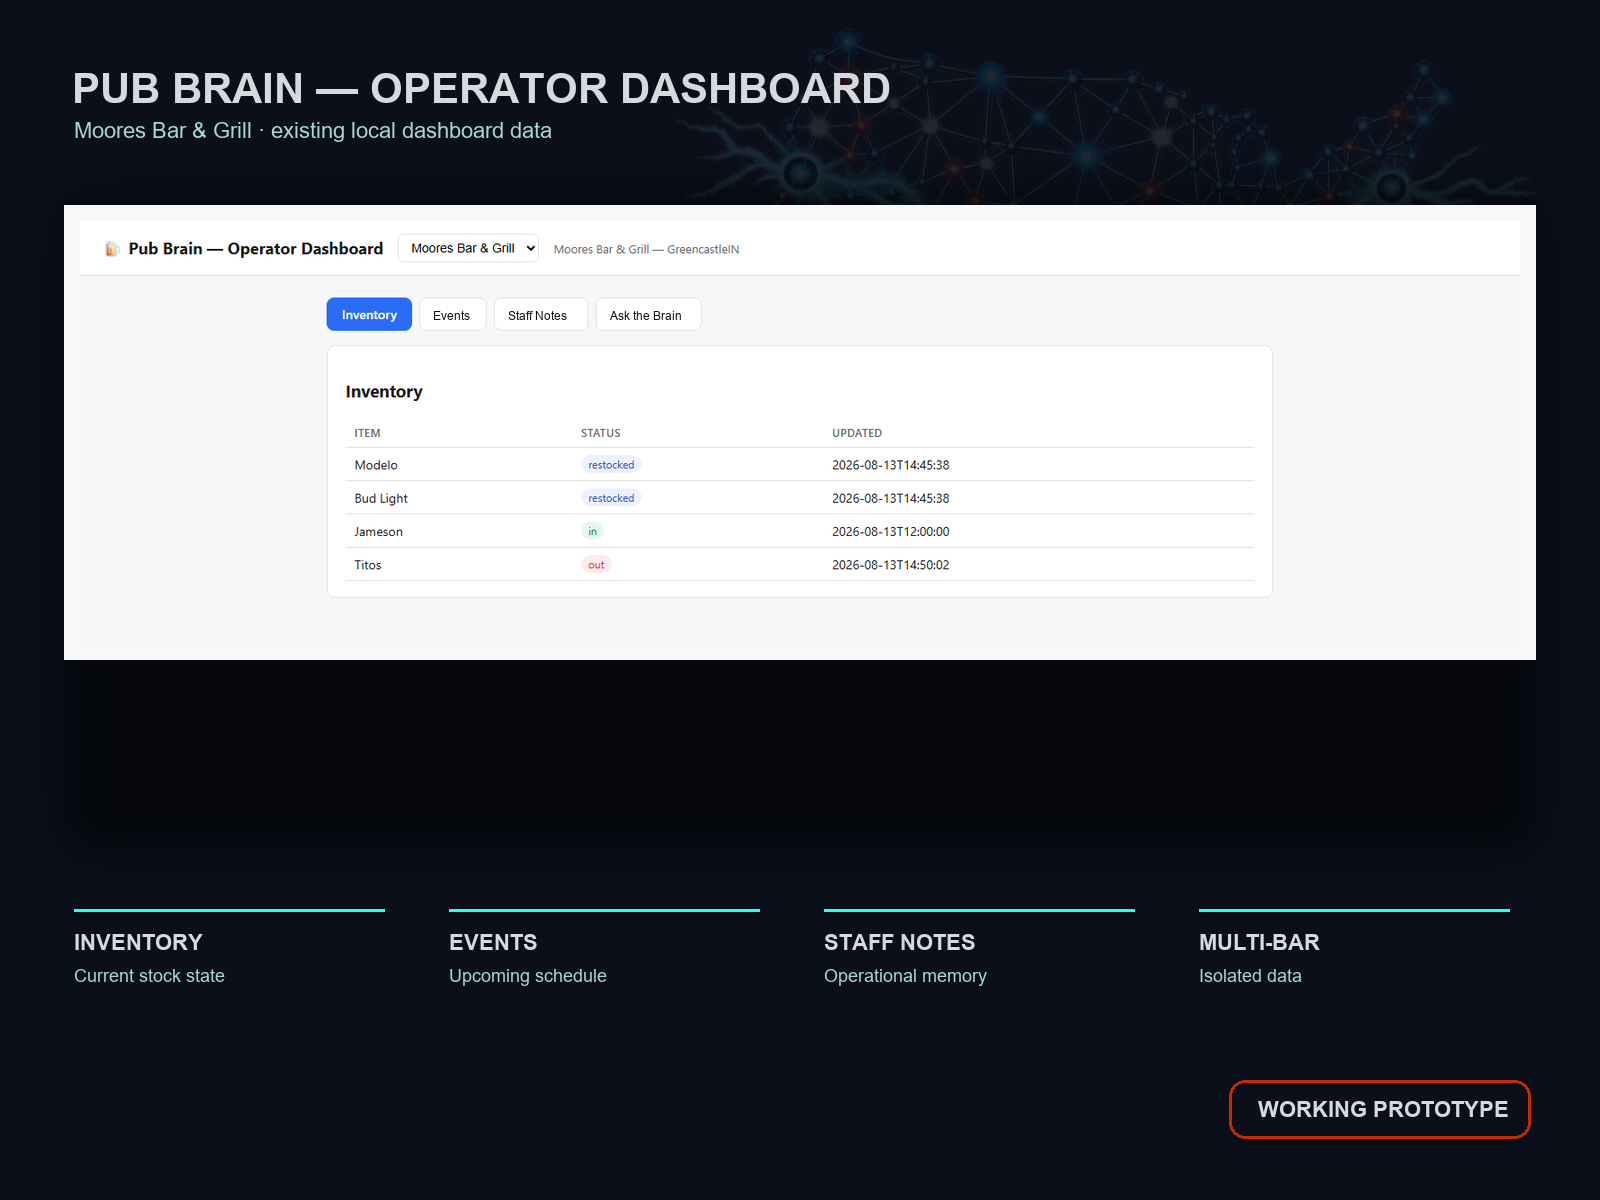Click the Moores Bar & Grill — GreencastleIN label
This screenshot has width=1600, height=1200.
tap(646, 250)
